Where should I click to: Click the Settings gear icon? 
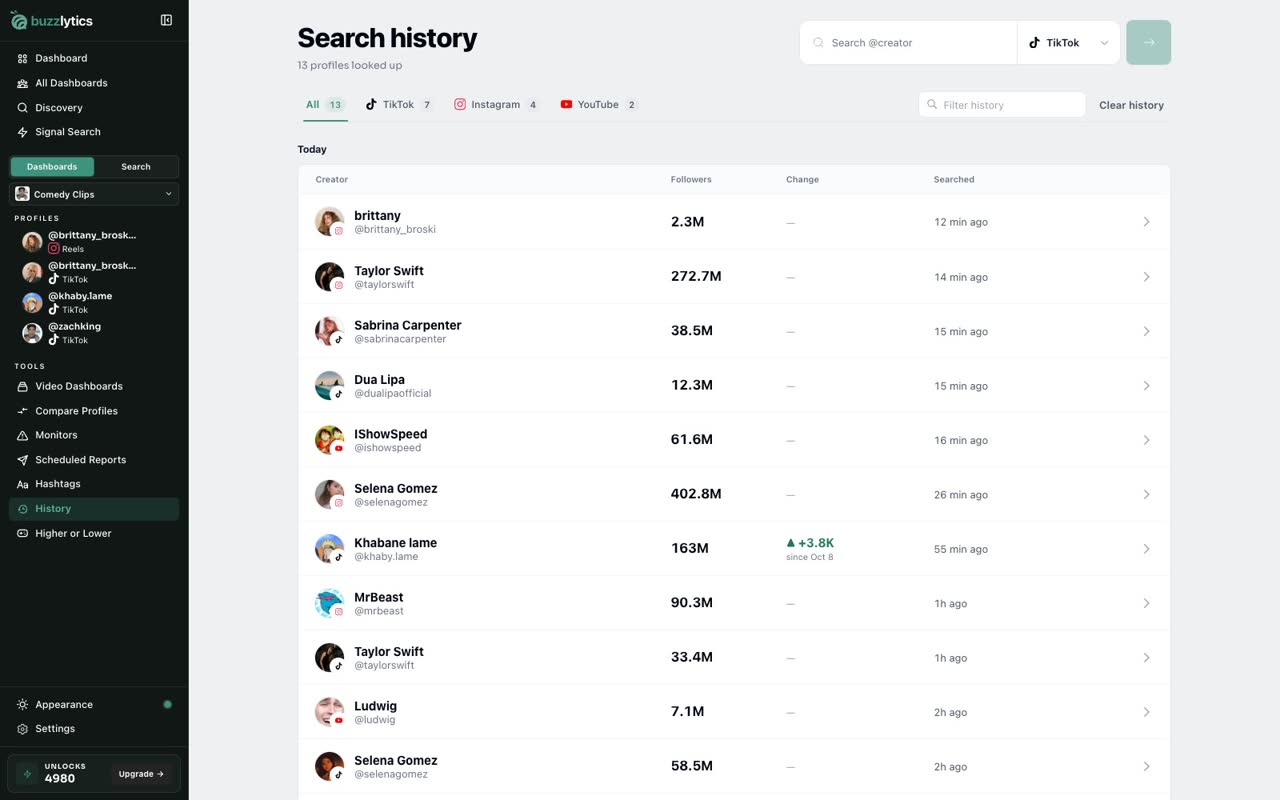coord(22,729)
